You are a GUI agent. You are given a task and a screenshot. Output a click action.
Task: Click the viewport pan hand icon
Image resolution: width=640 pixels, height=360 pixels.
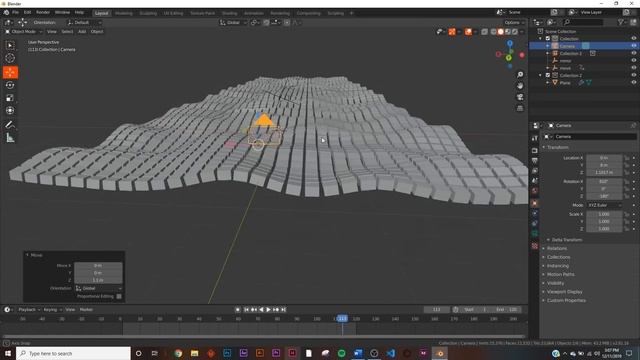(x=520, y=86)
